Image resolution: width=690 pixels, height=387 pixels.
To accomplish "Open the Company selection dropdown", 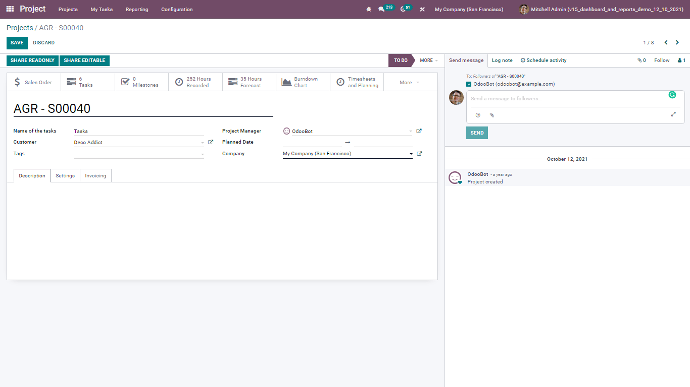I will tap(411, 154).
